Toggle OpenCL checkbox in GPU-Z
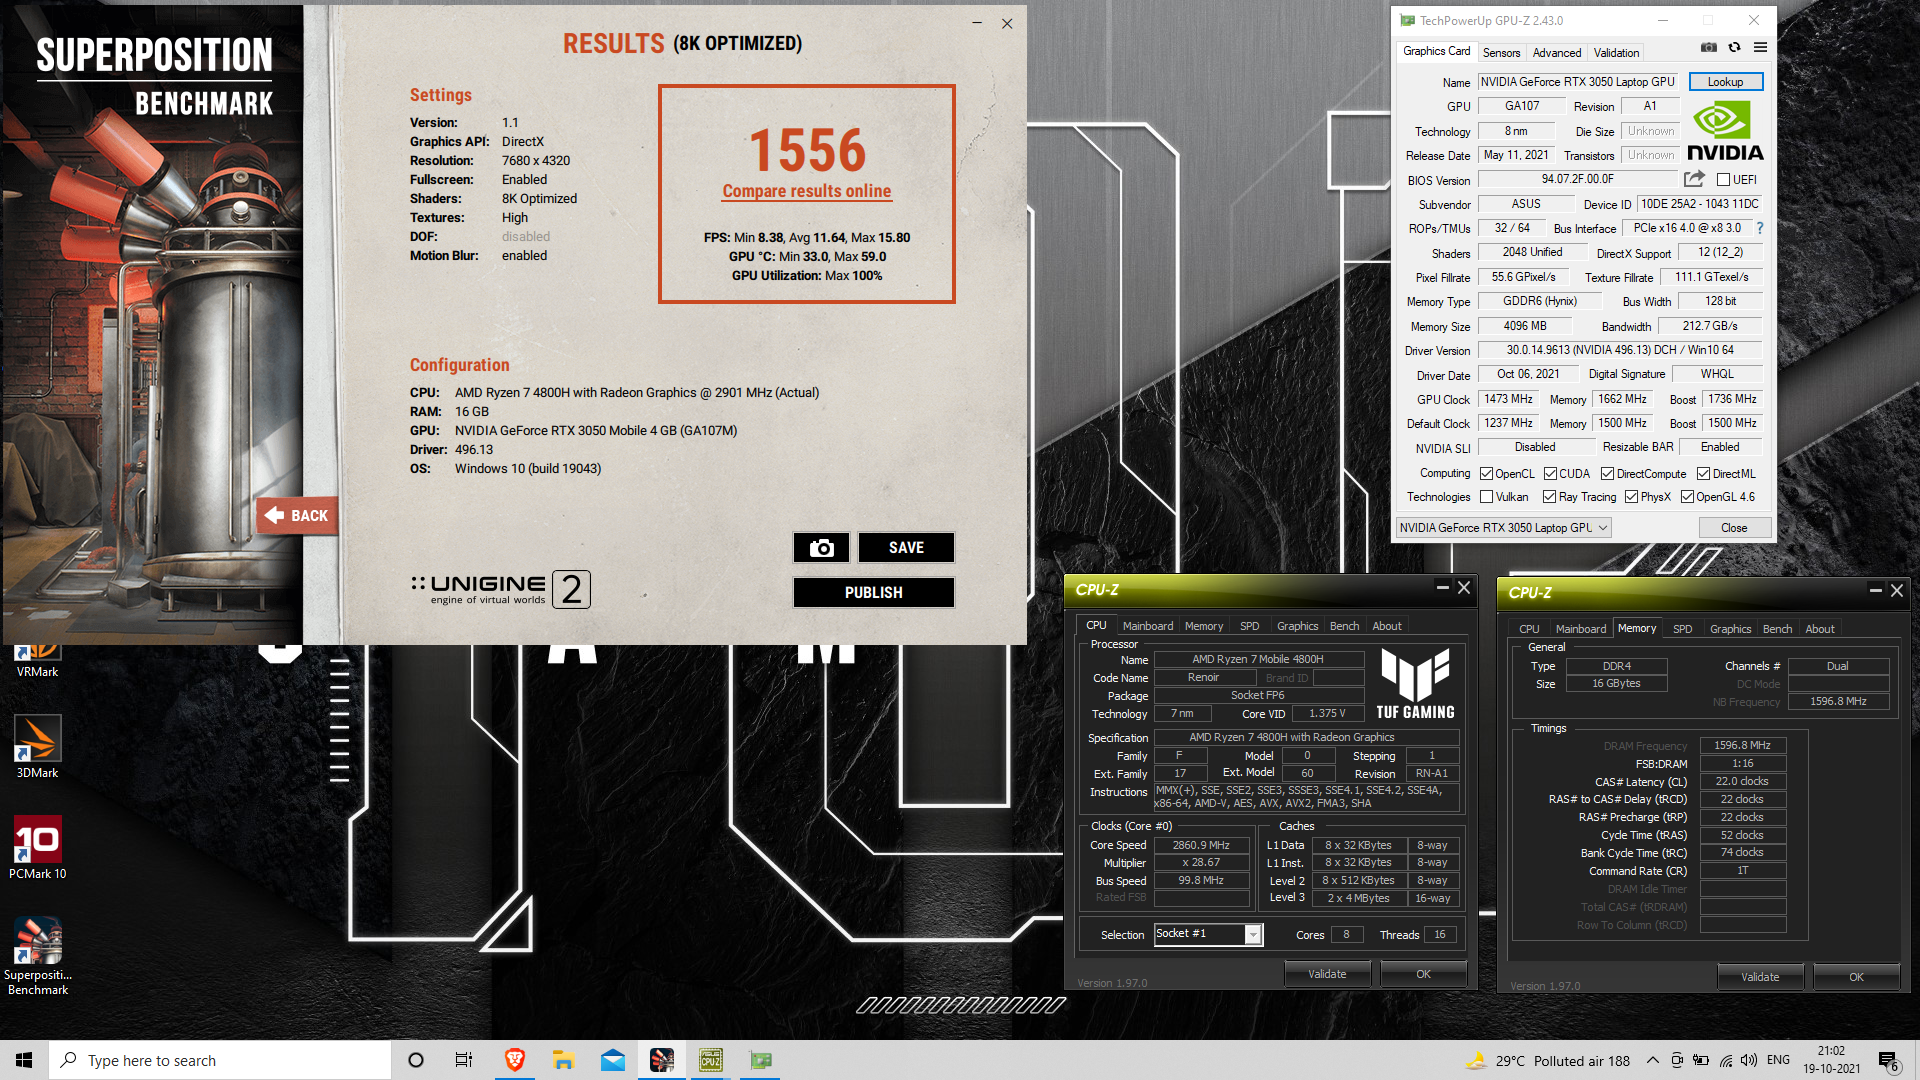1920x1080 pixels. (1486, 474)
